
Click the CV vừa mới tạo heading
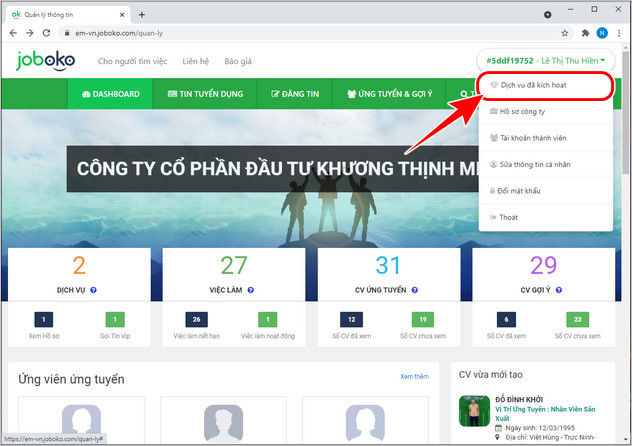491,375
